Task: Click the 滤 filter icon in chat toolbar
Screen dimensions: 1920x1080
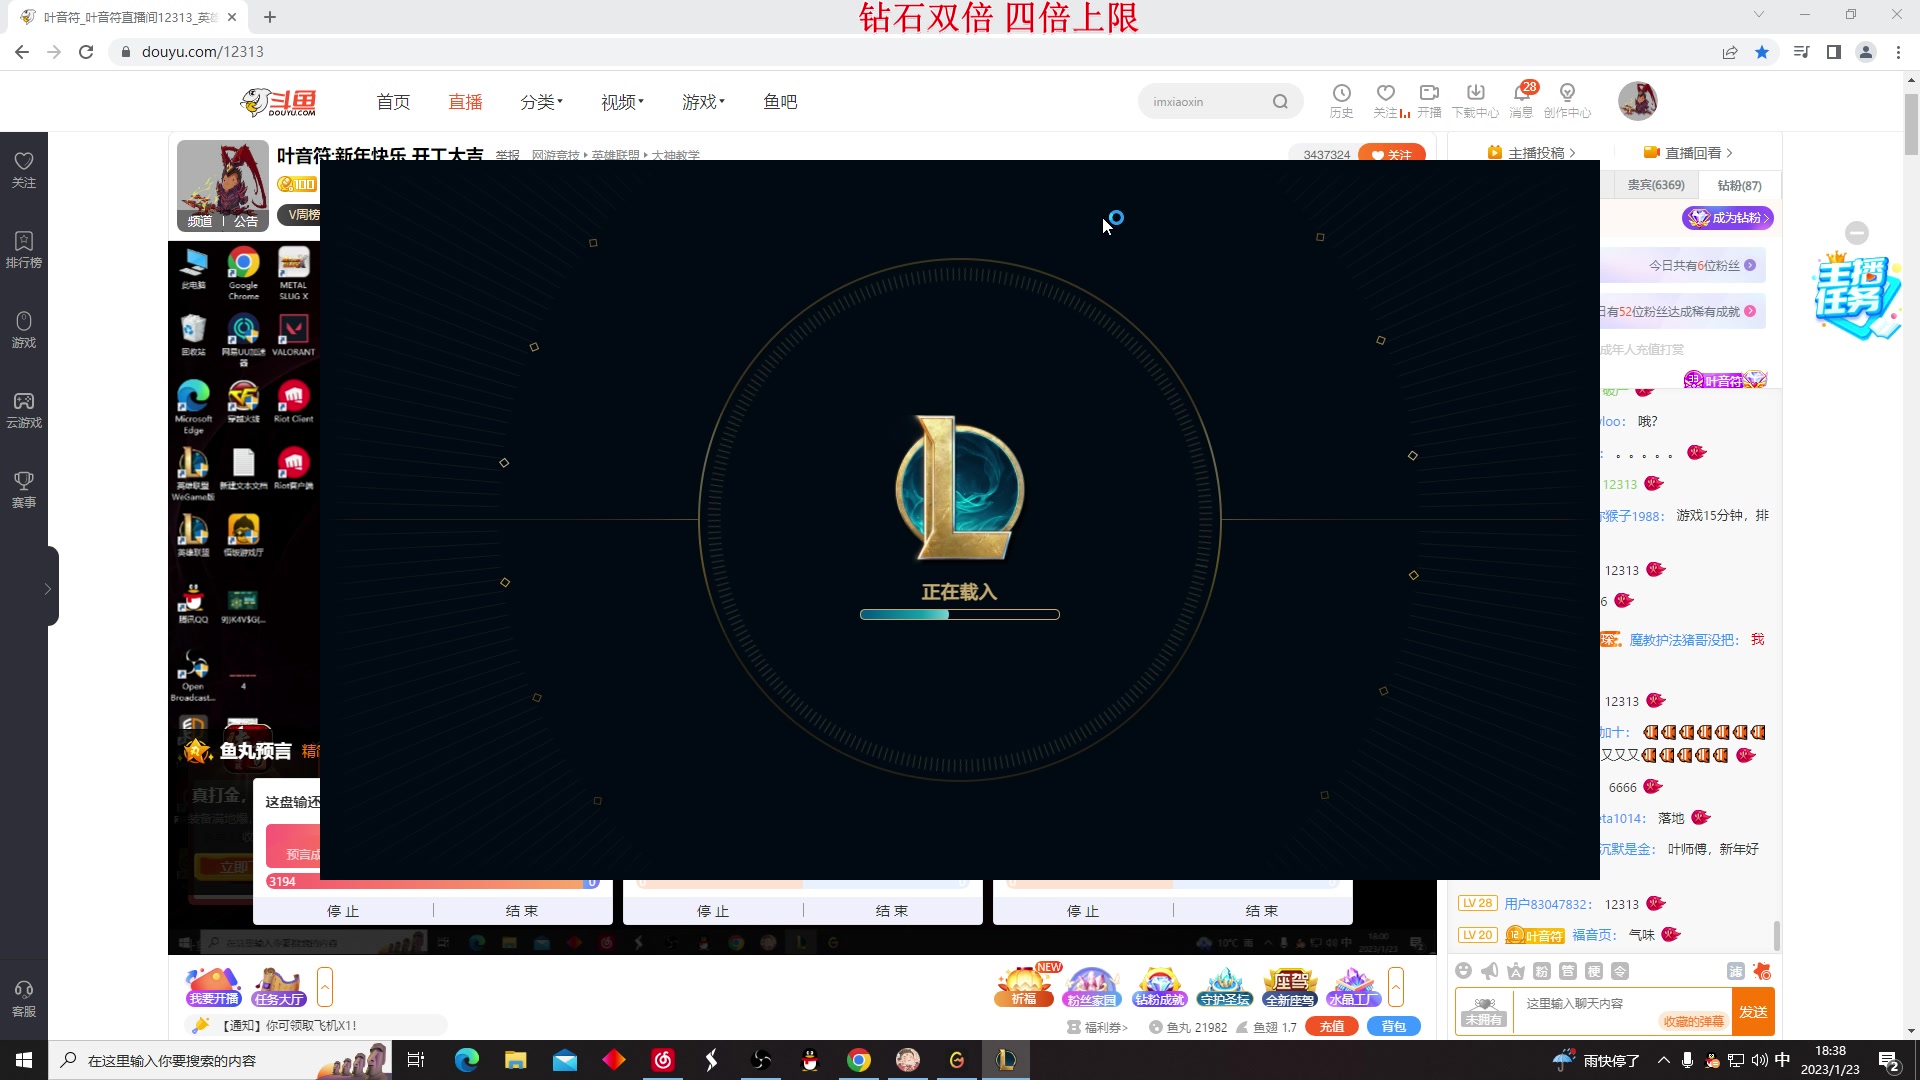Action: [1736, 971]
